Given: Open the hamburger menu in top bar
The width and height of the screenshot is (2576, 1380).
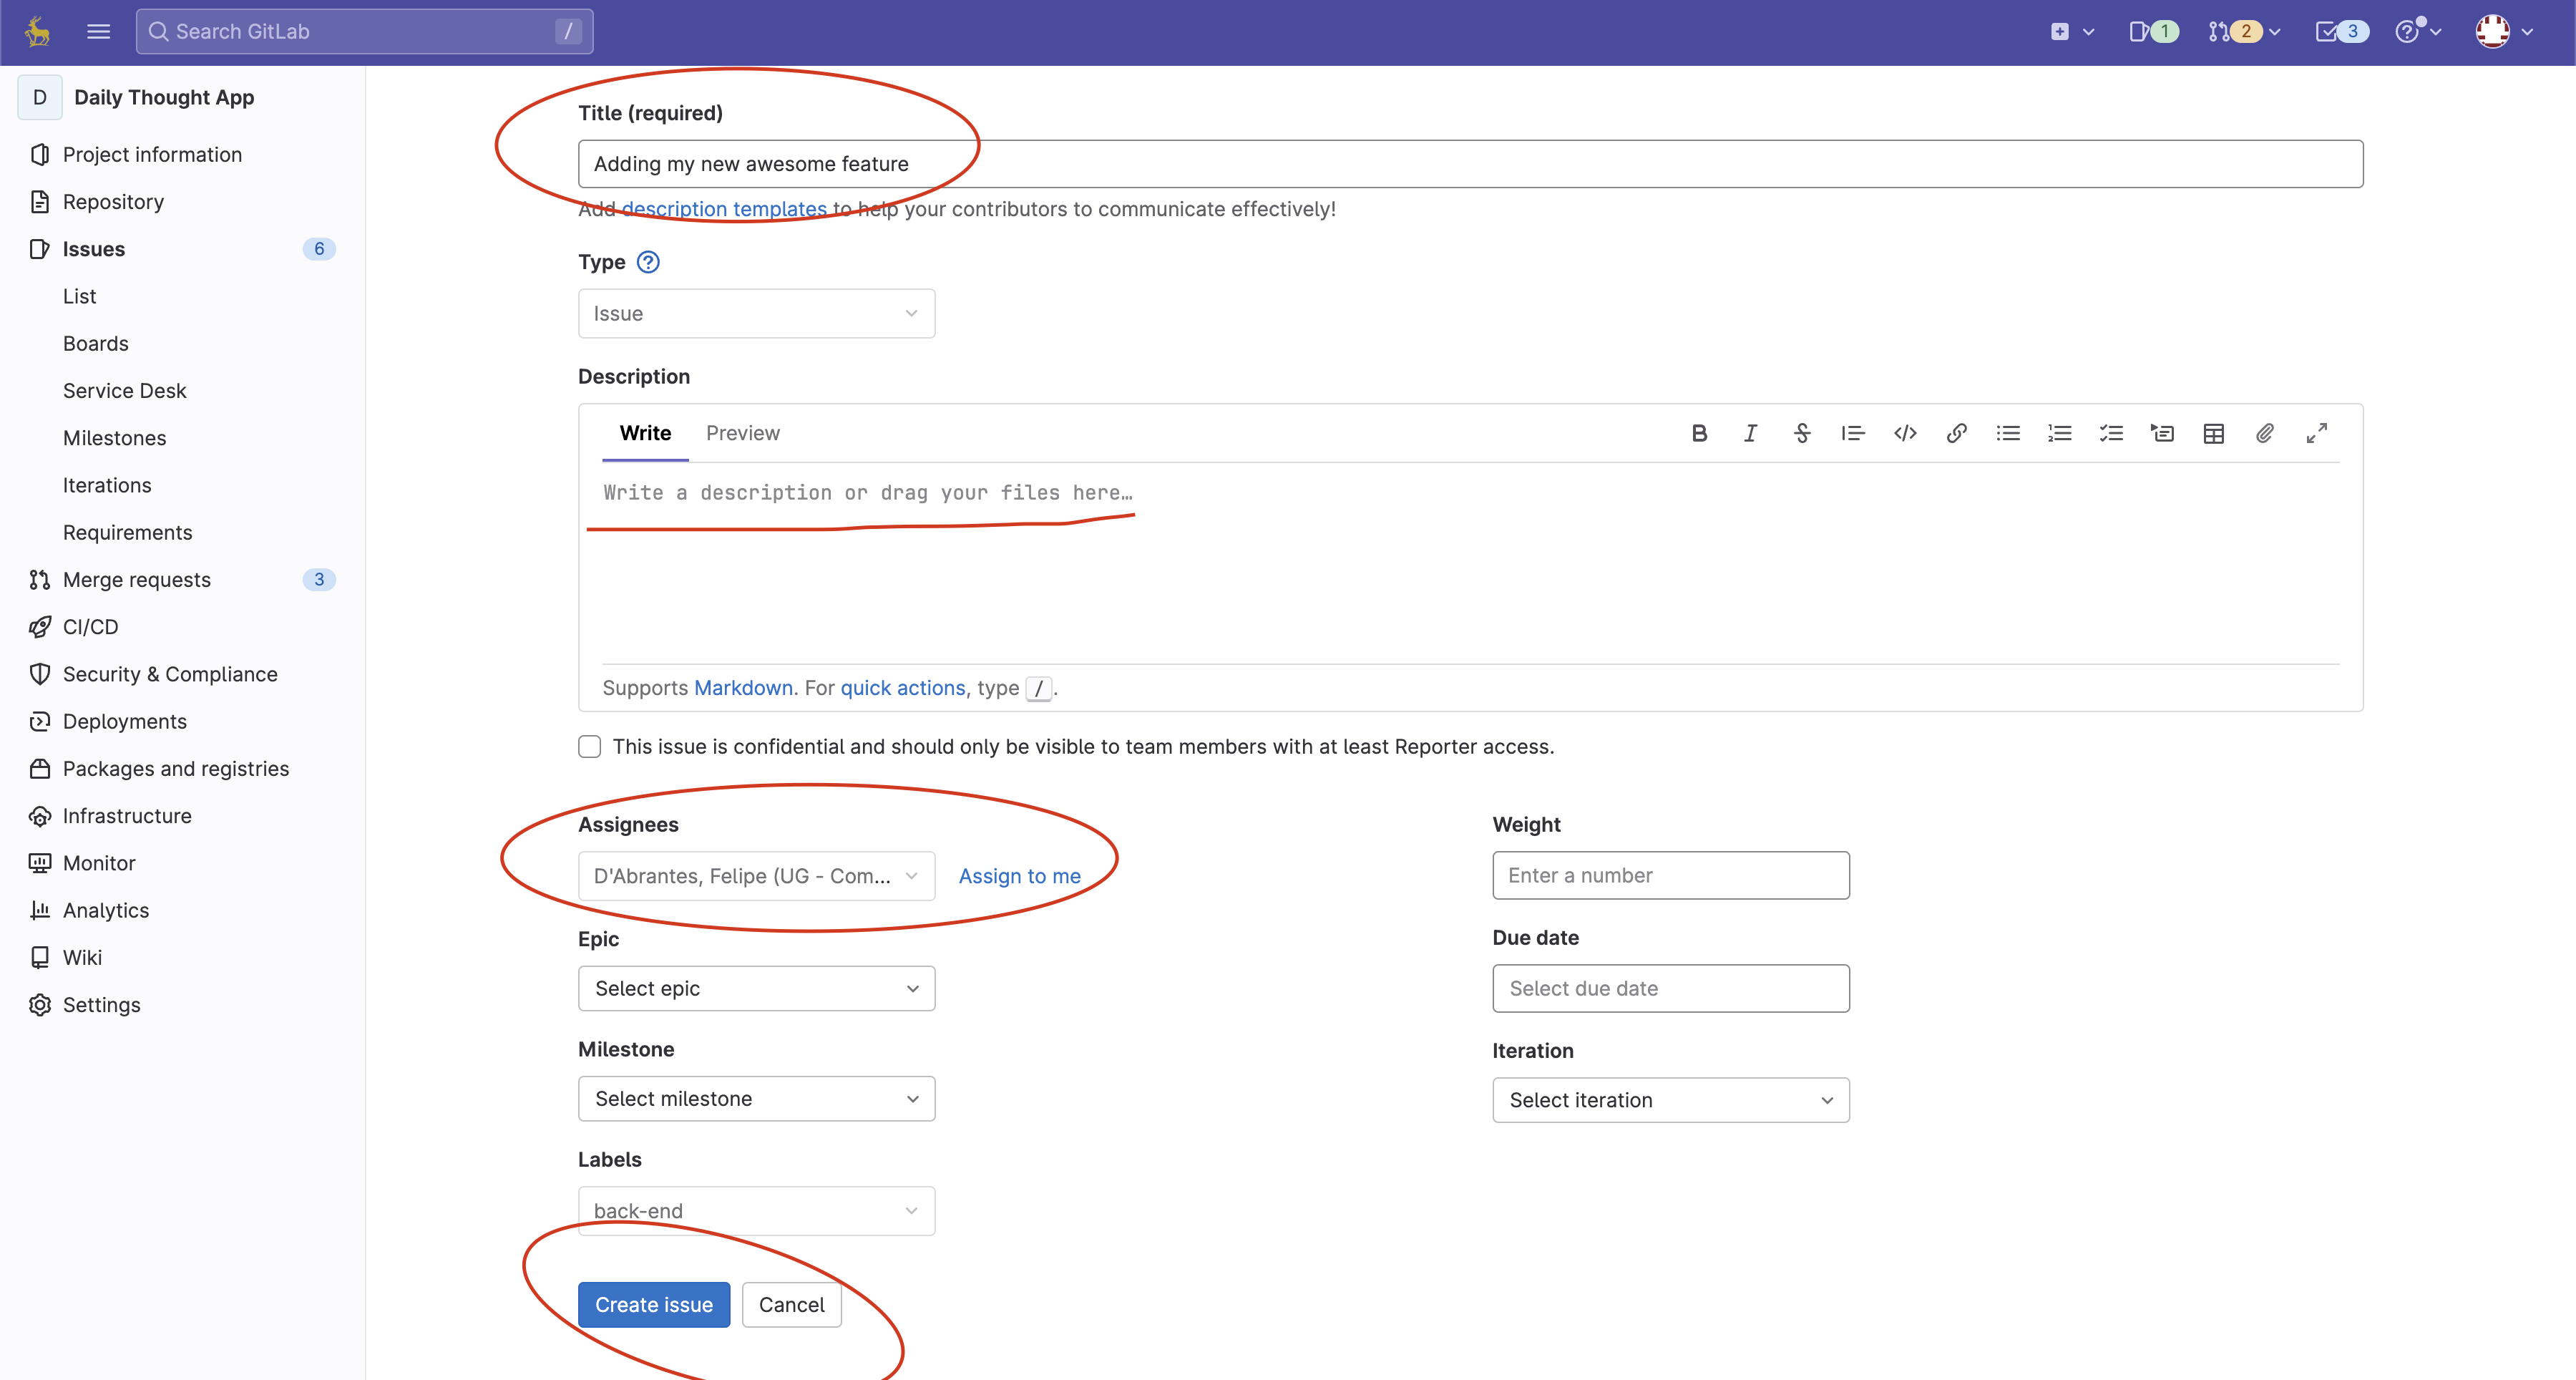Looking at the screenshot, I should 98,31.
